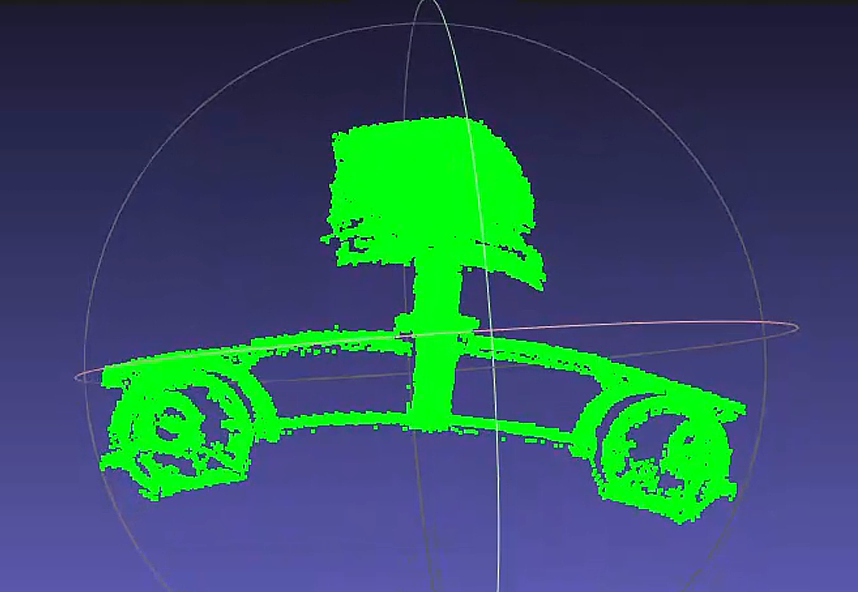Image resolution: width=858 pixels, height=592 pixels.
Task: Click the upper curved beam right of the column
Action: point(560,357)
